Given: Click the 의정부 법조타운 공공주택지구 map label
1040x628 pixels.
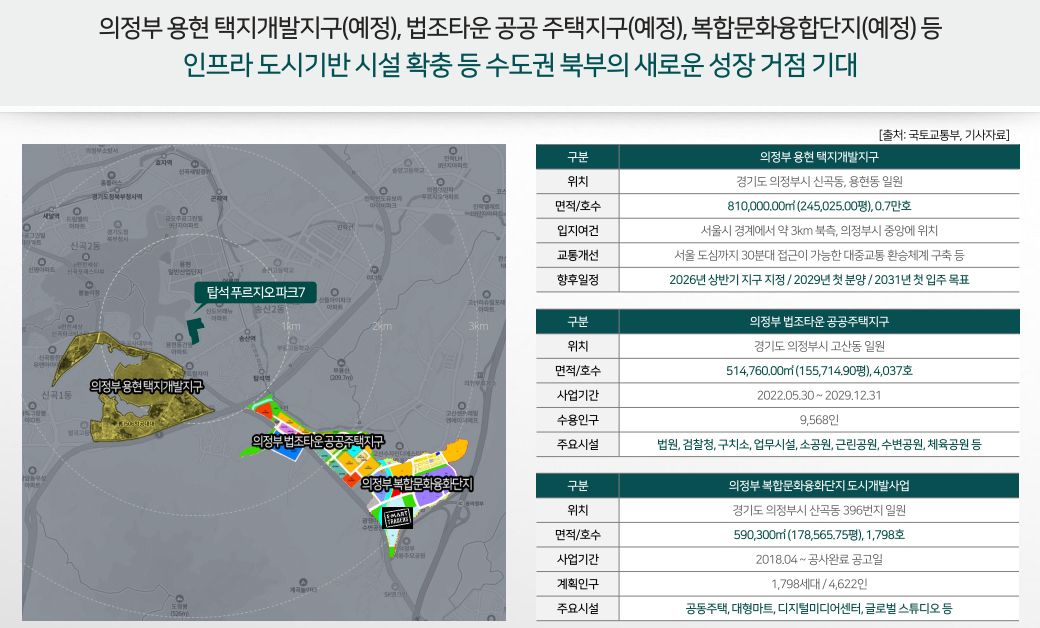Looking at the screenshot, I should point(318,440).
